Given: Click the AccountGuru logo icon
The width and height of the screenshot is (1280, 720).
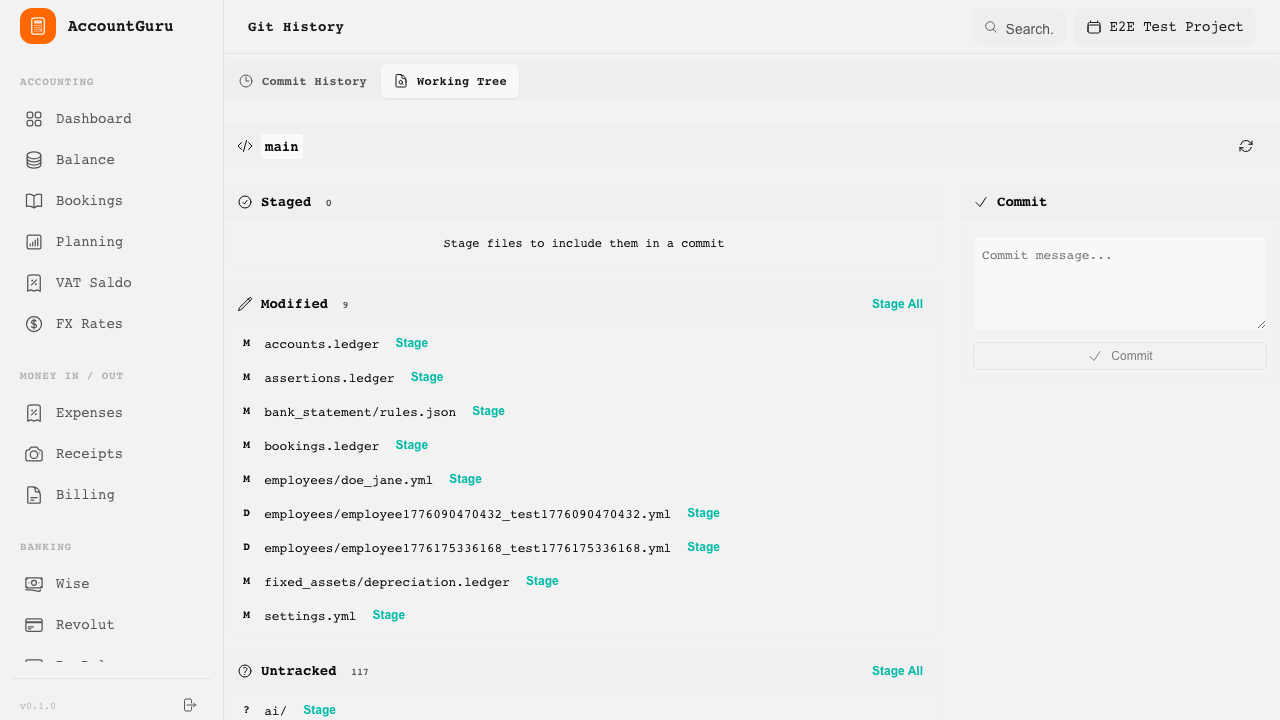Looking at the screenshot, I should (x=38, y=26).
